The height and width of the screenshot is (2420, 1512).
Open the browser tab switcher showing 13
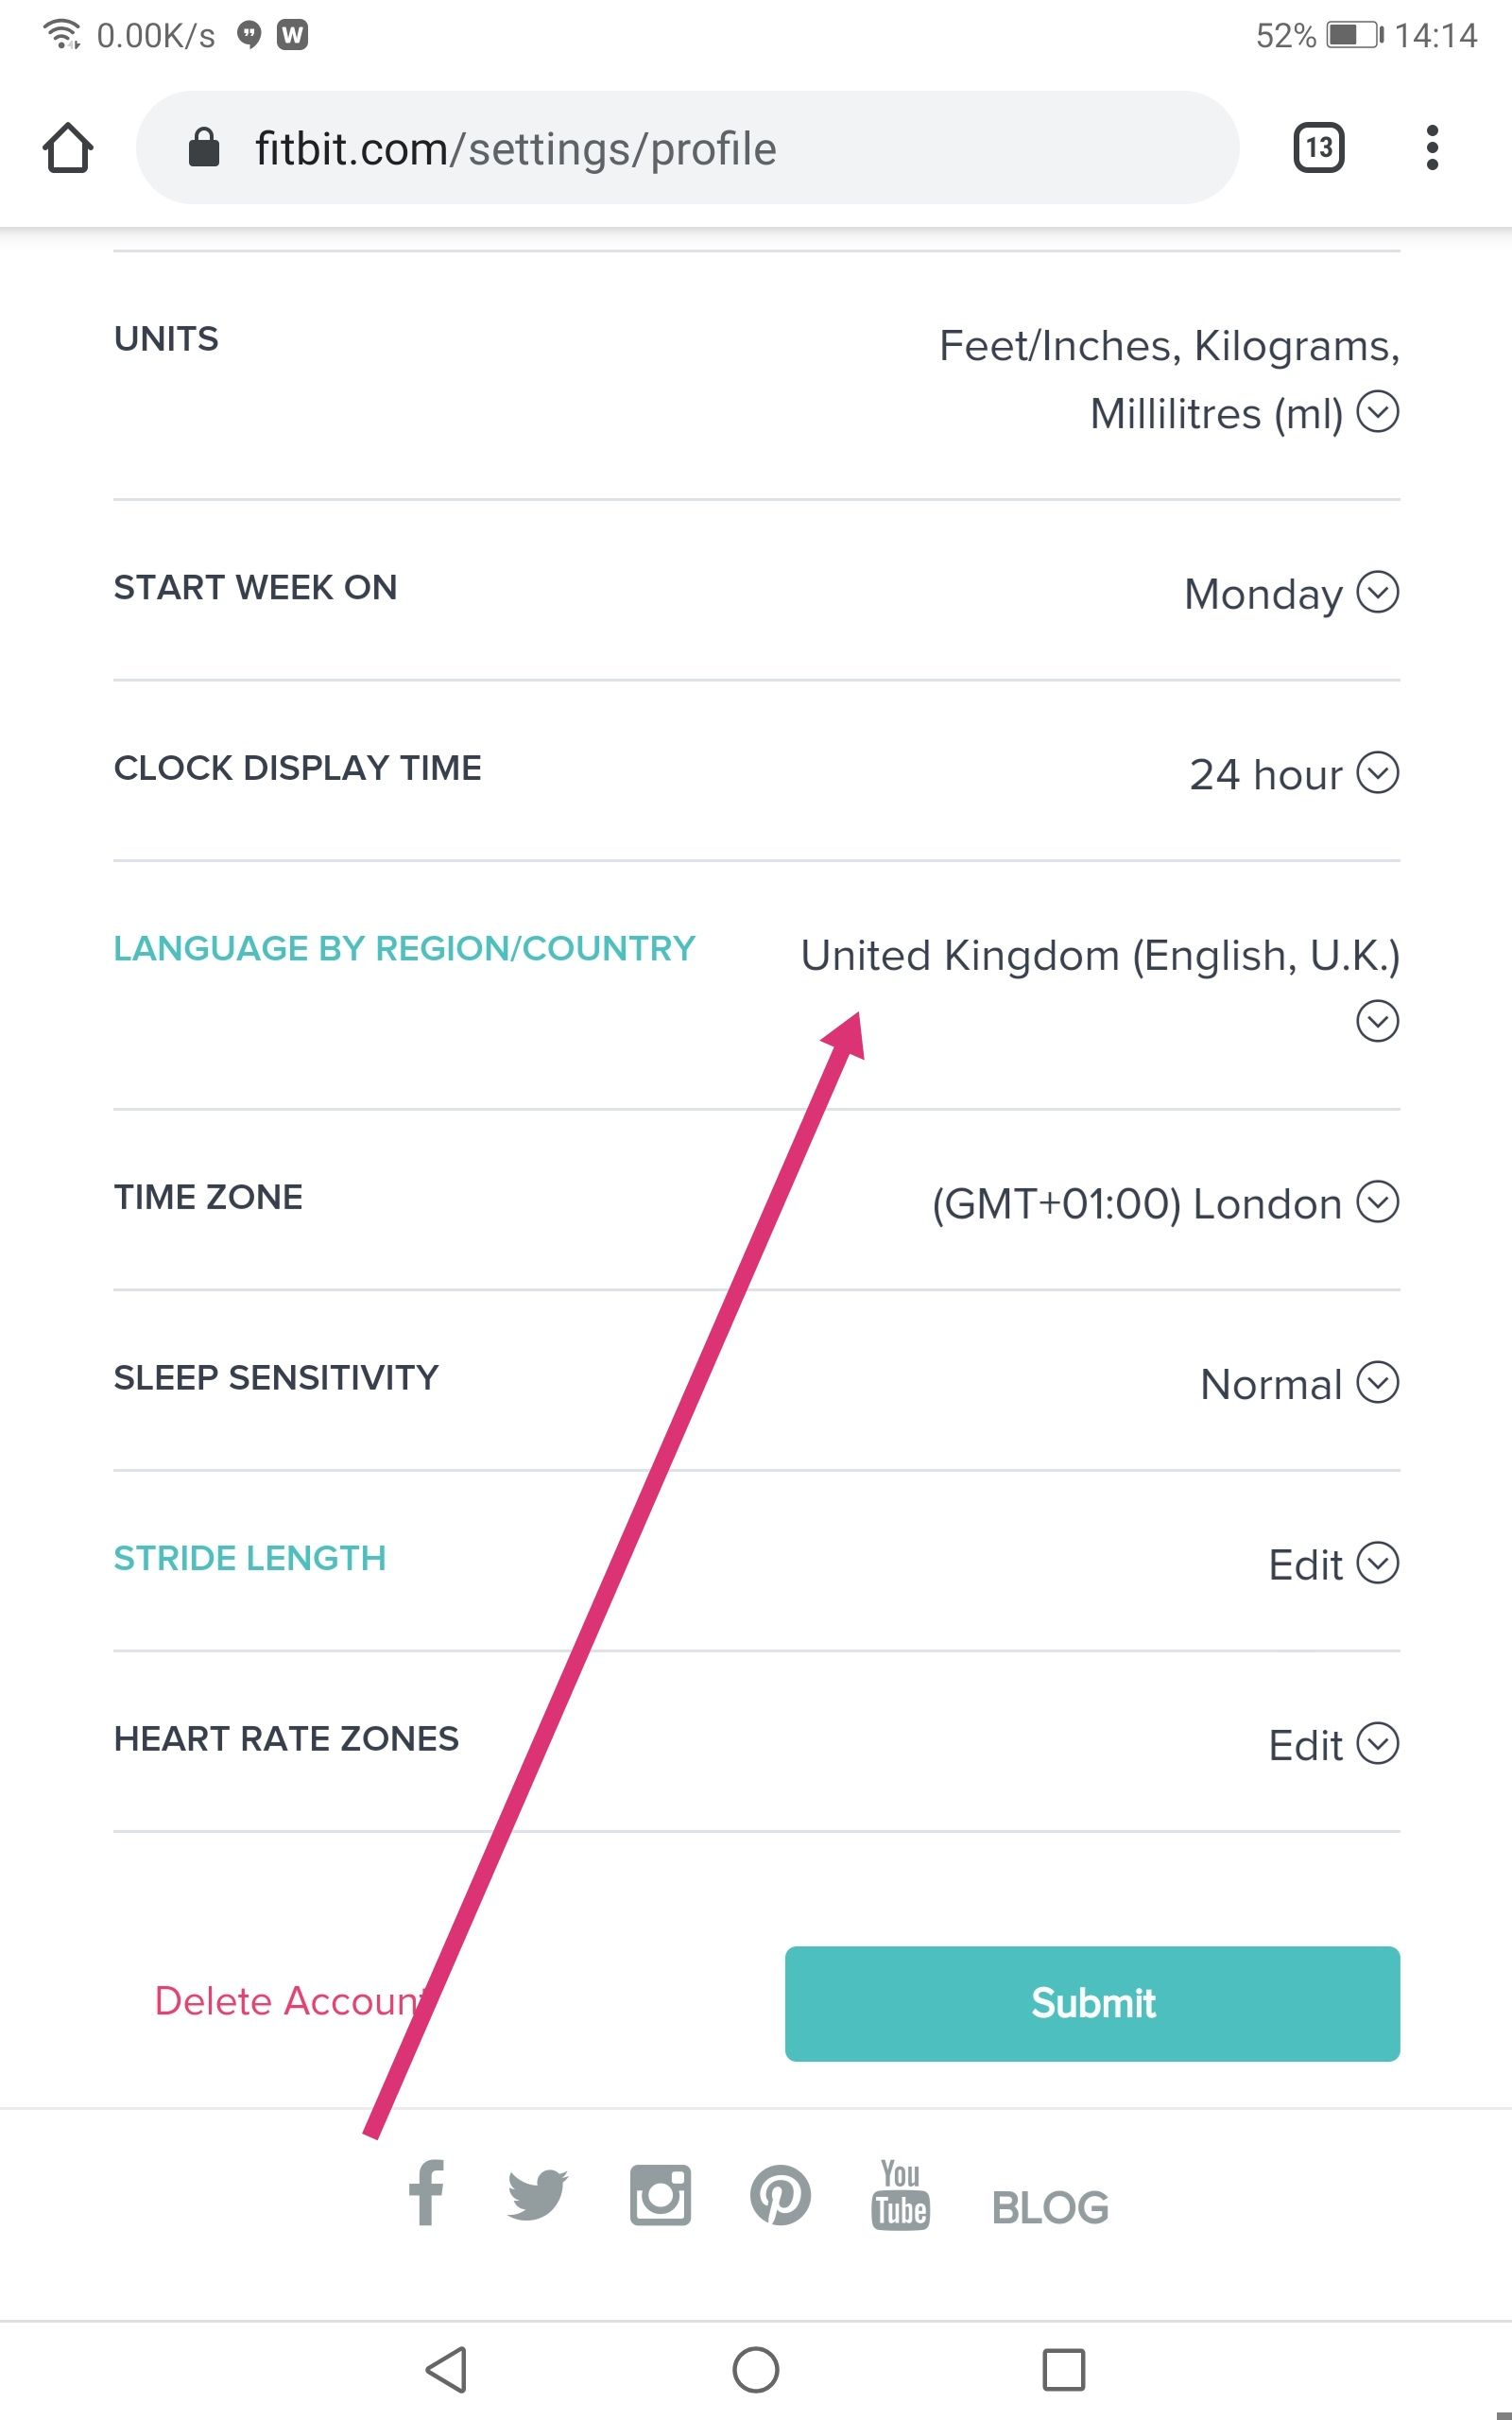tap(1318, 148)
